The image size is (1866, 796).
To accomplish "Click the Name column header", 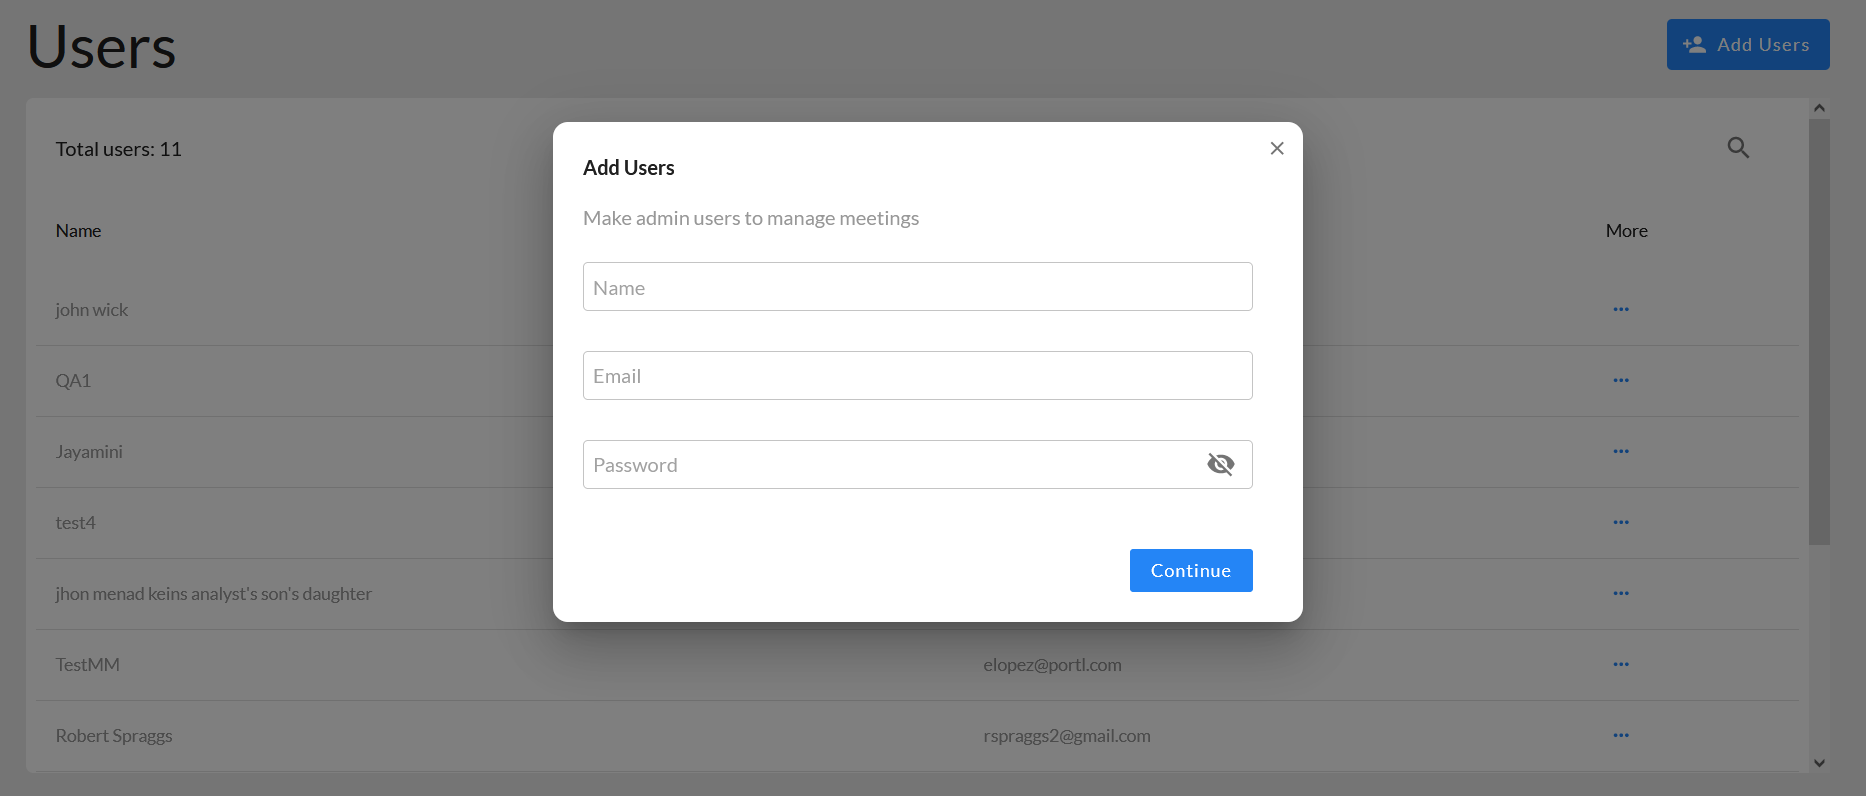I will [x=78, y=231].
